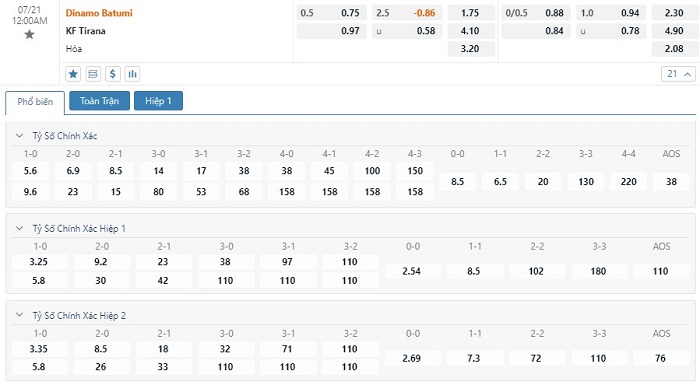Screen dimensions: 700x385
Task: Click the dollar sign odds icon
Action: (x=112, y=74)
